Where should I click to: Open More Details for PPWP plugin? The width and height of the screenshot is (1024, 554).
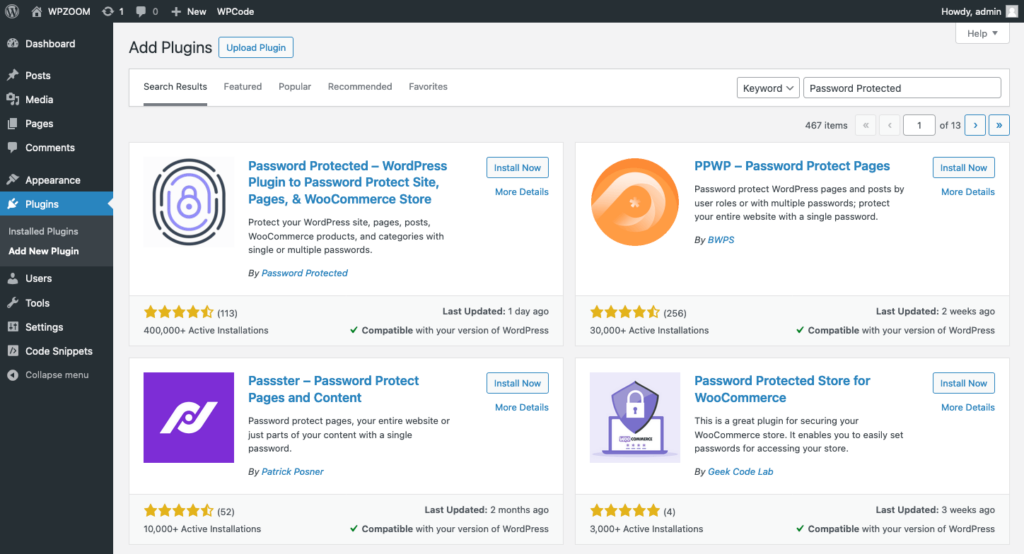[x=968, y=192]
